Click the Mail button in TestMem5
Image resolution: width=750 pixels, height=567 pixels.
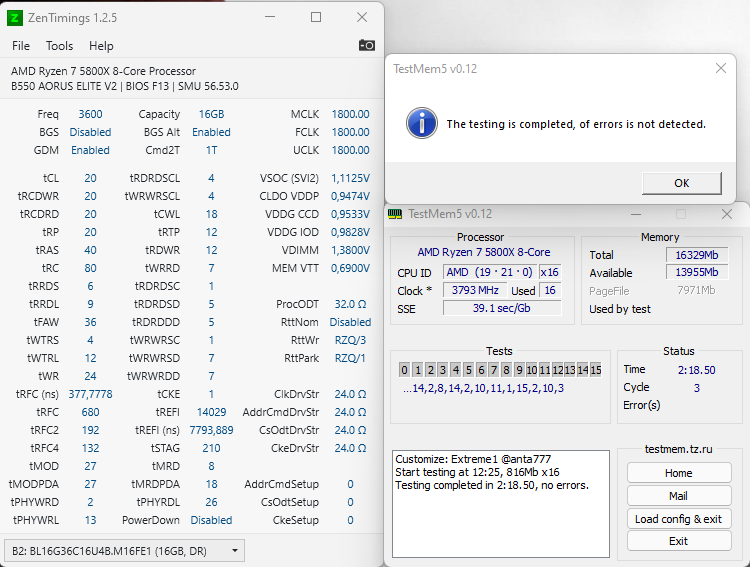click(679, 496)
